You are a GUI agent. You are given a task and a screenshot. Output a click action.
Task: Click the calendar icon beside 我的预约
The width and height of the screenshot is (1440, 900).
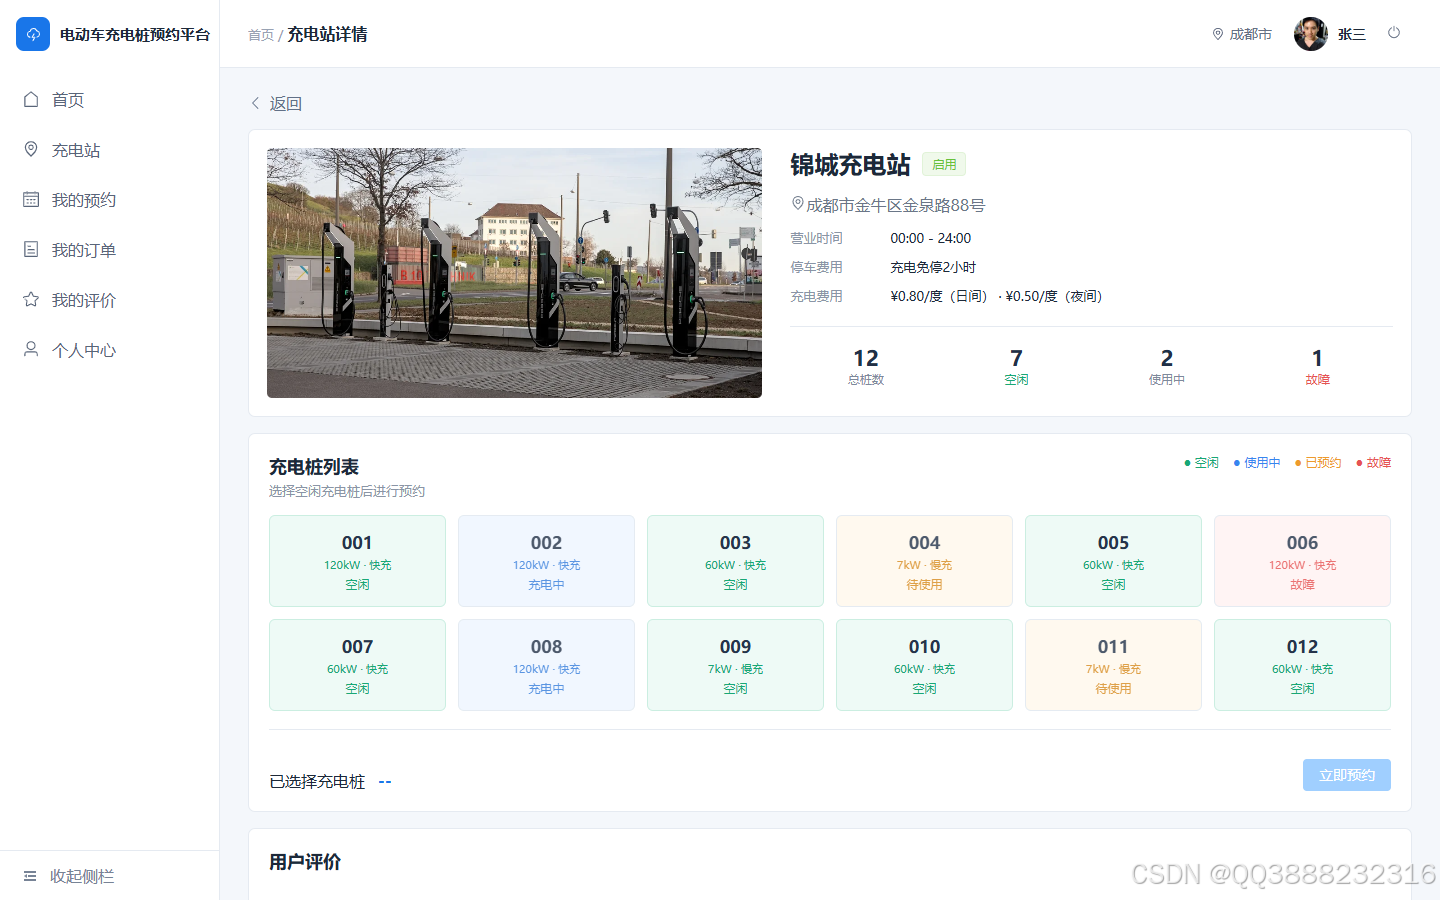point(31,199)
